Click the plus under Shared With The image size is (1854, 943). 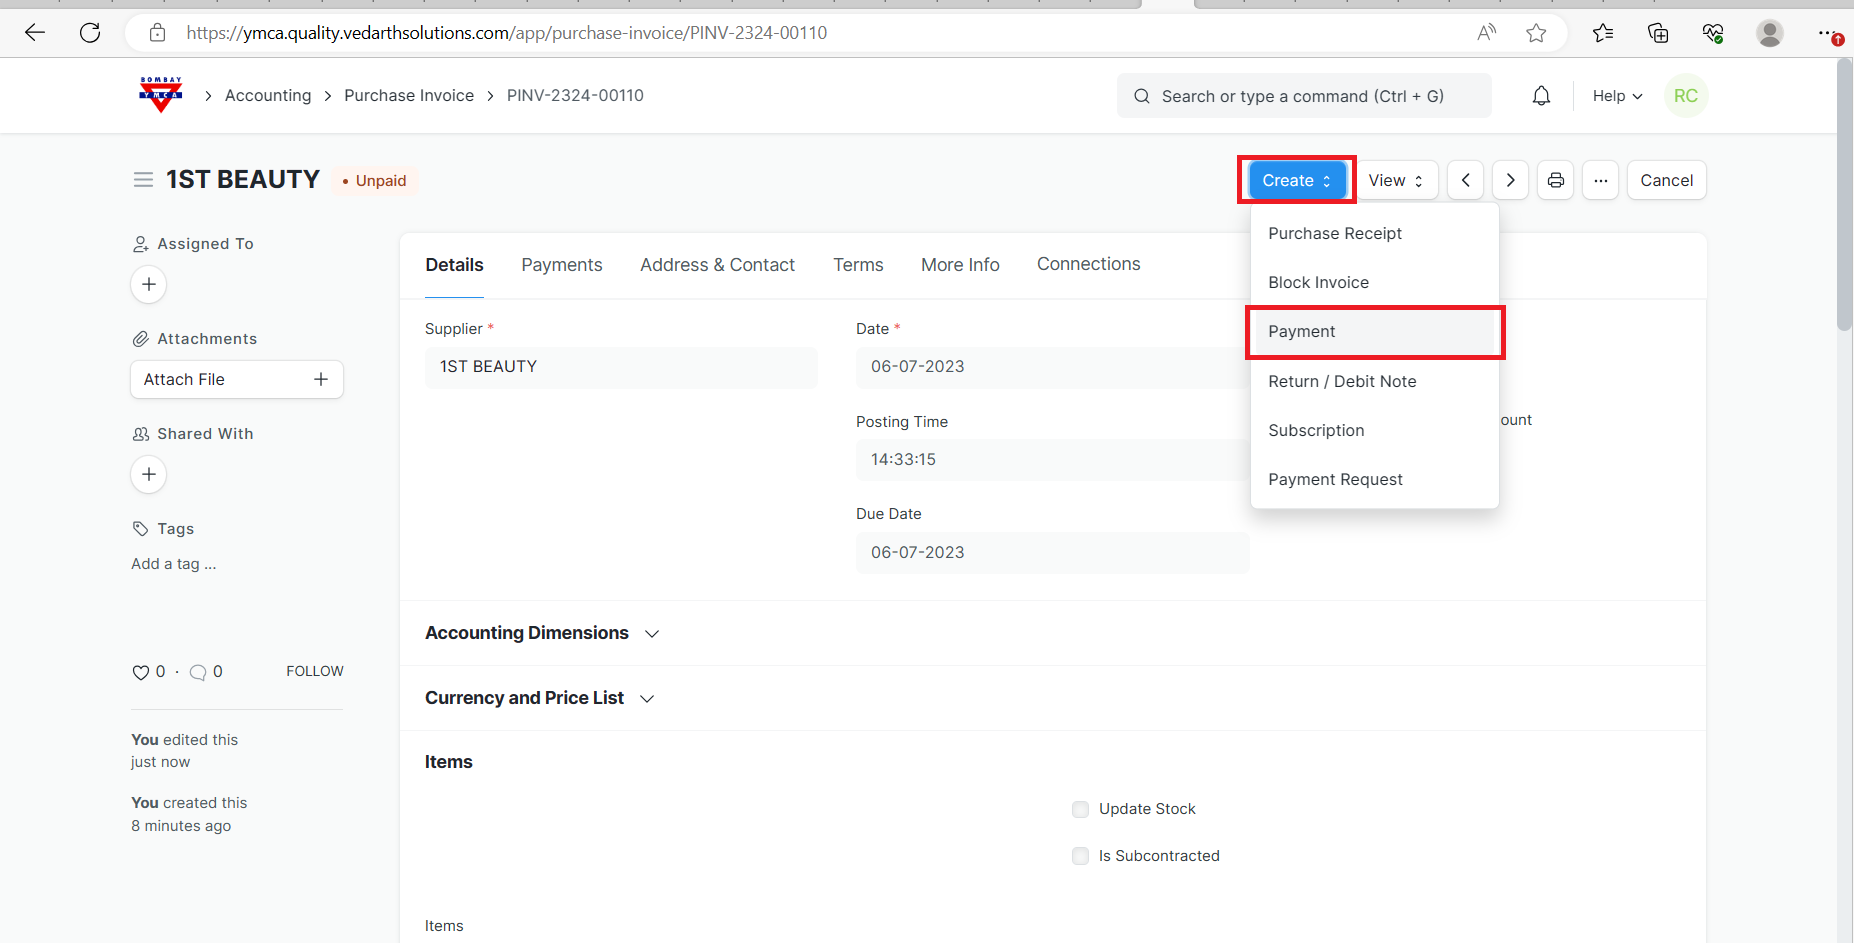(149, 474)
